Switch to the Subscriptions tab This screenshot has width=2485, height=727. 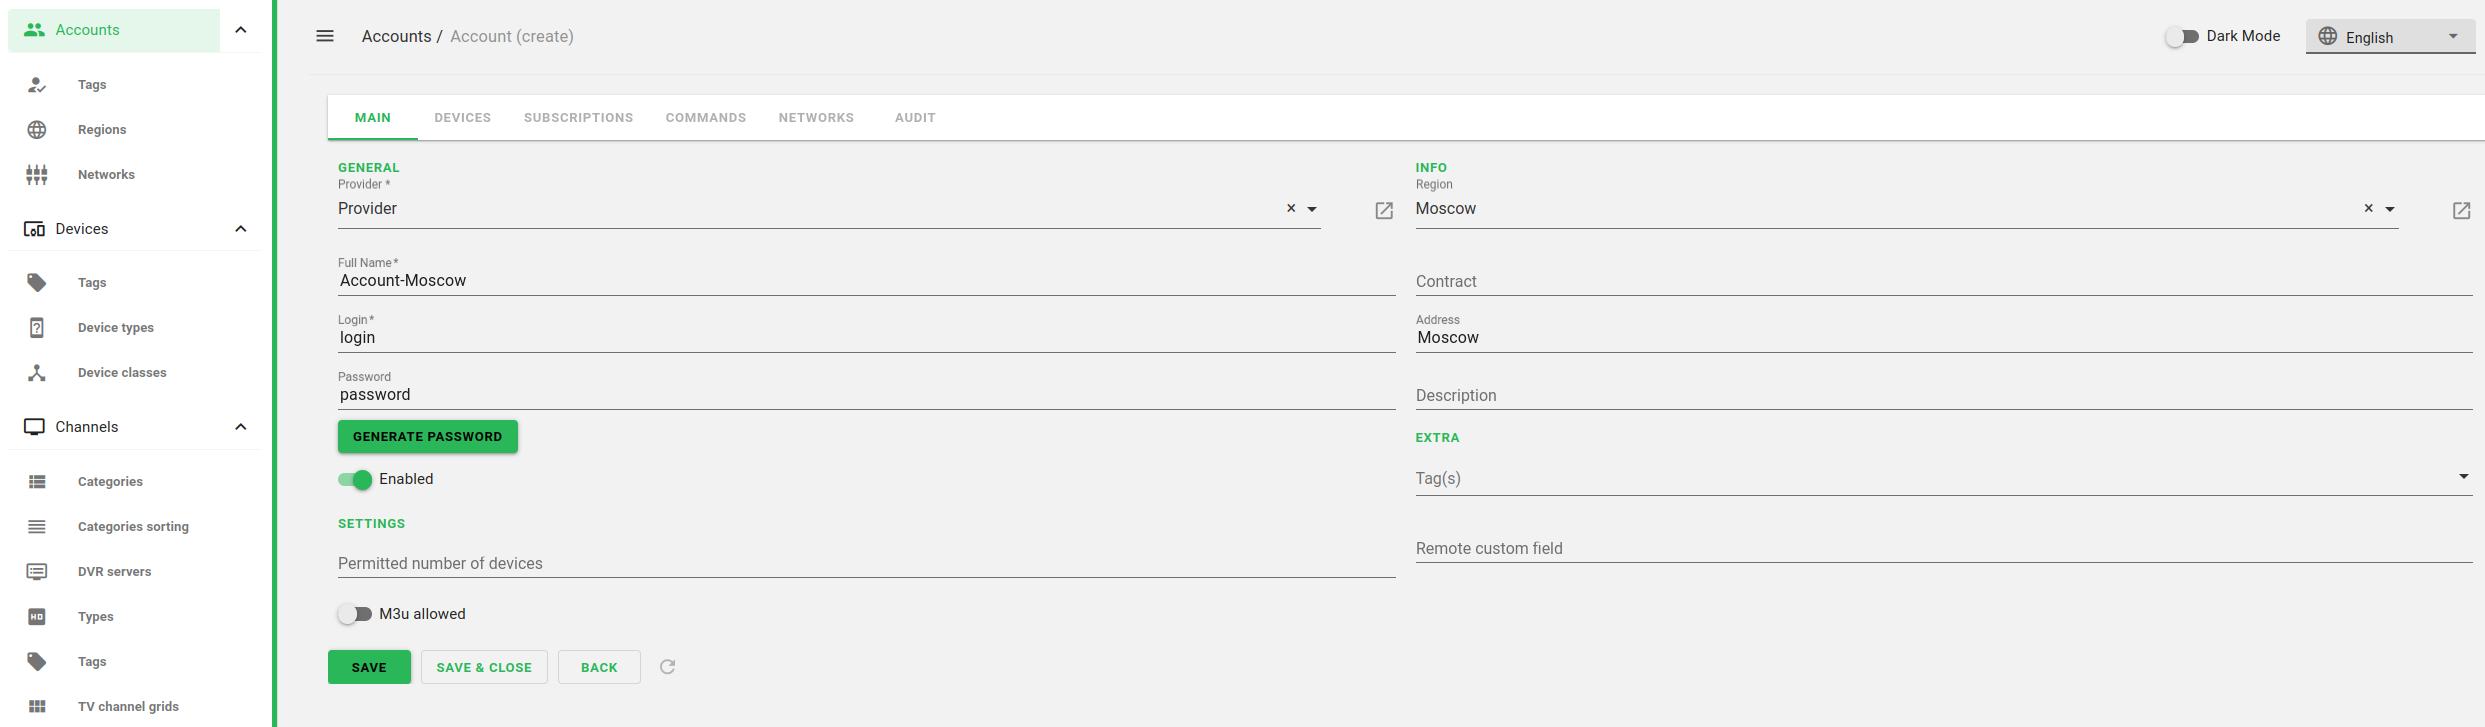coord(578,118)
